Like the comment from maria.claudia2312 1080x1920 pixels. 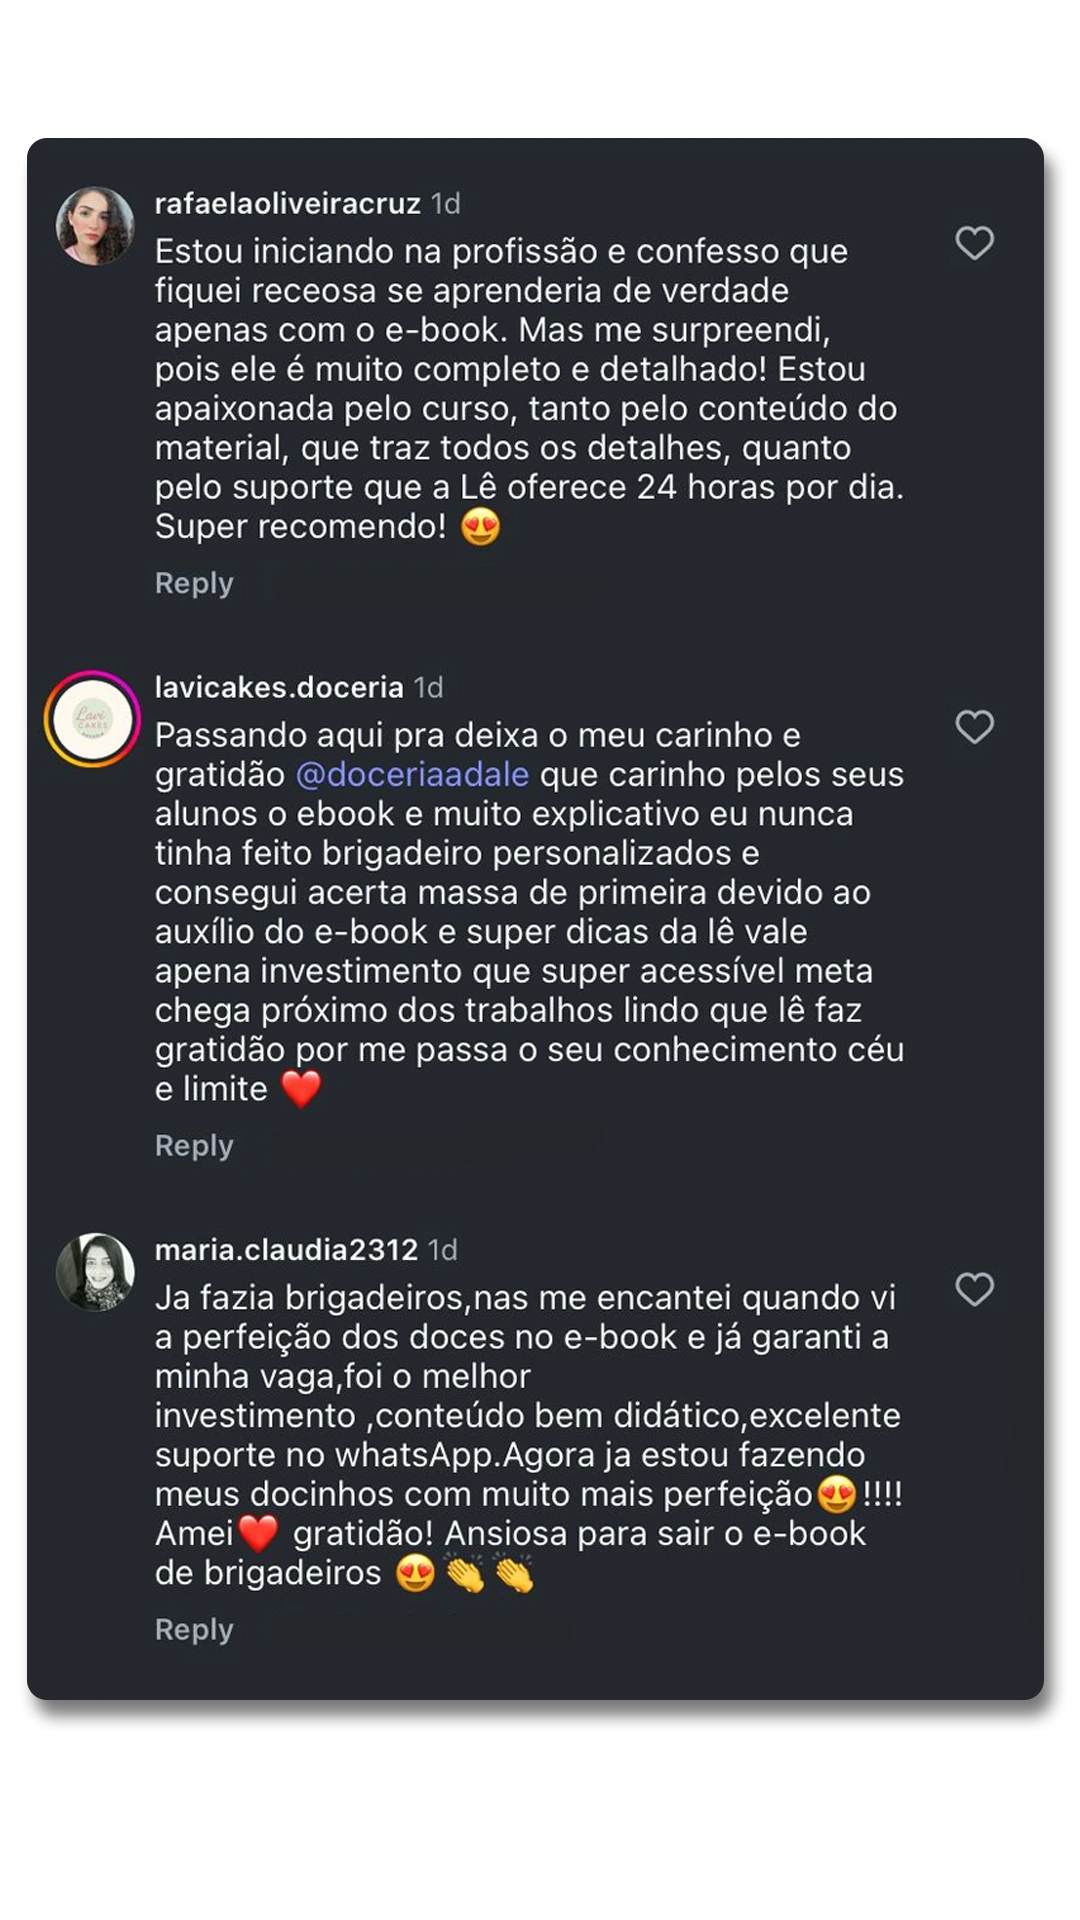[974, 1290]
